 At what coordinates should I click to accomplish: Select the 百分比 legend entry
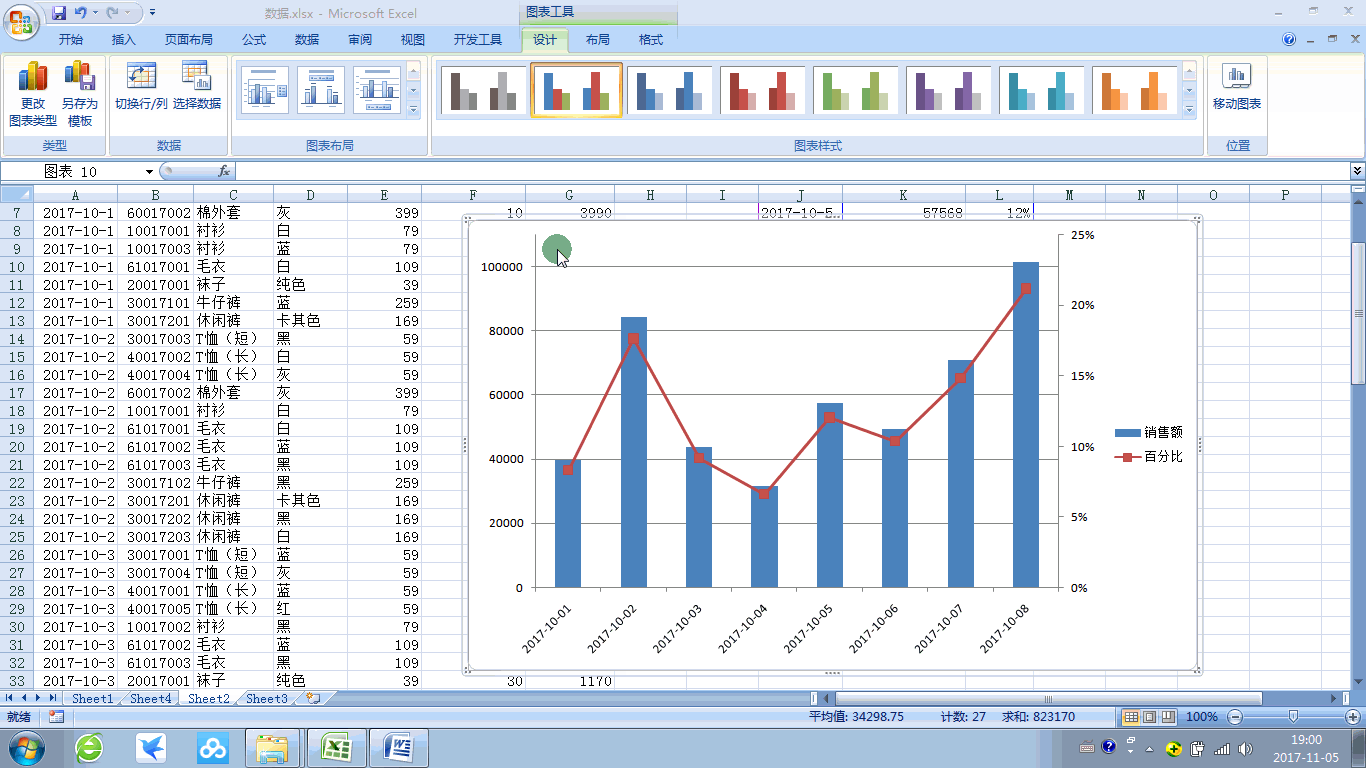(x=1149, y=457)
